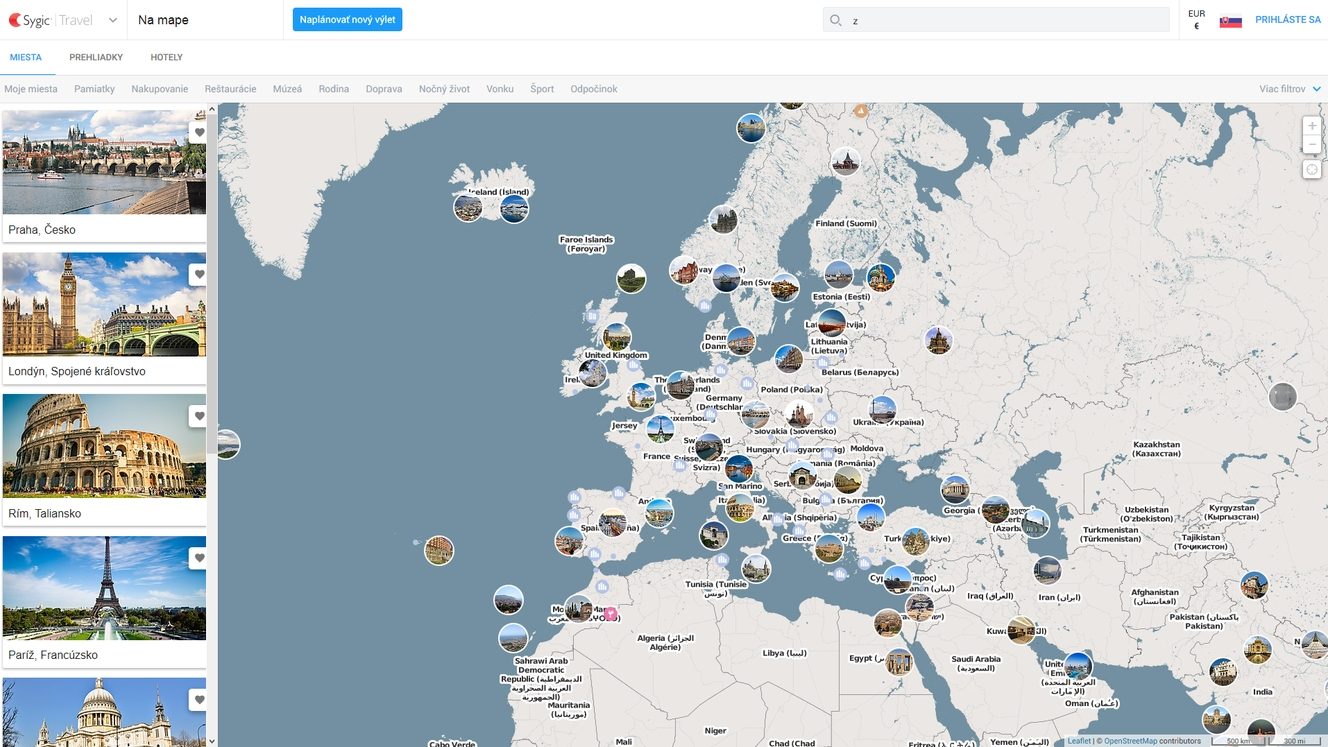Click the Sygic Travel logo
This screenshot has width=1328, height=747.
pyautogui.click(x=50, y=20)
